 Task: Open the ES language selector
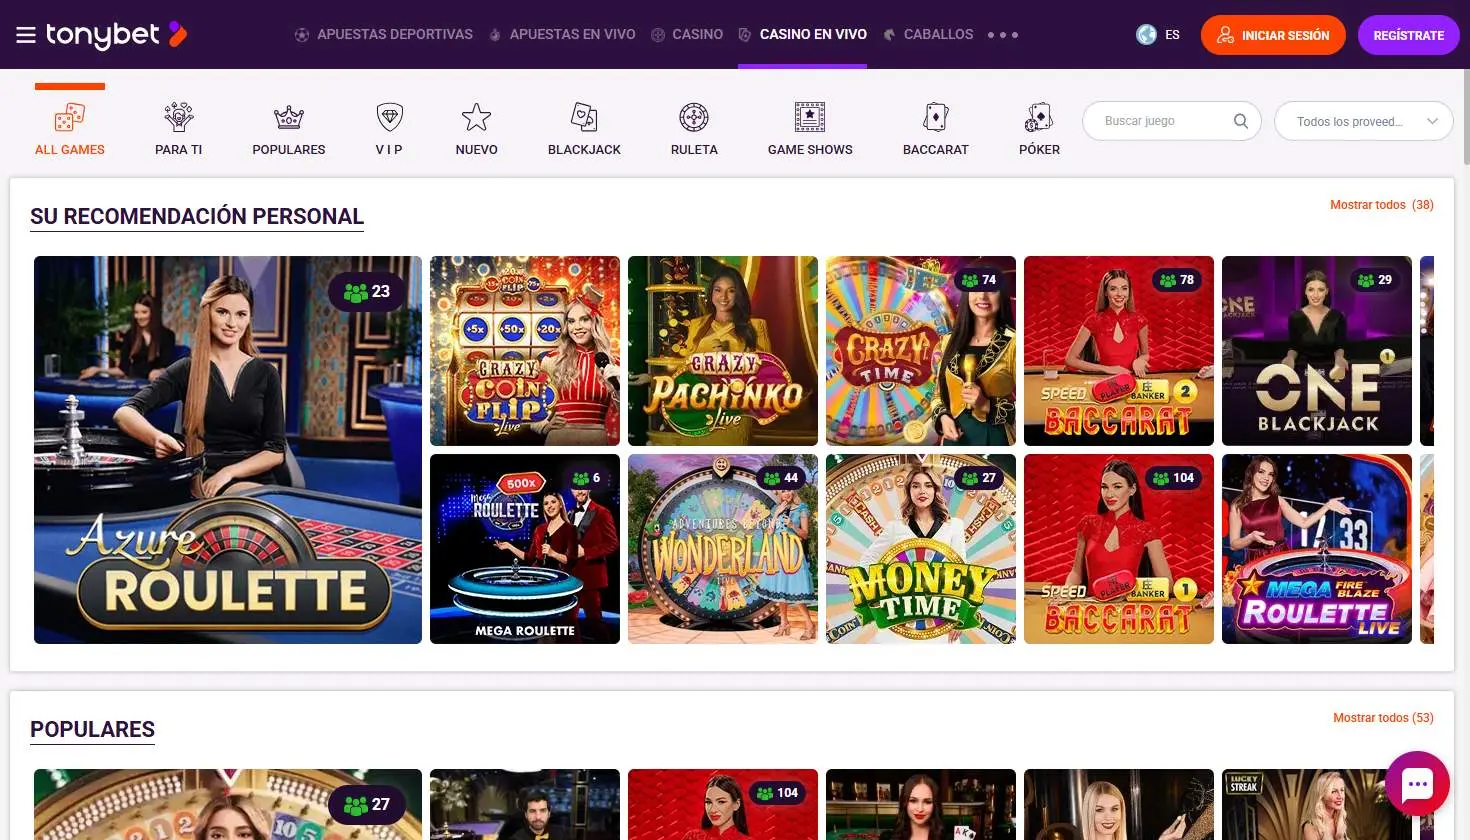coord(1160,34)
